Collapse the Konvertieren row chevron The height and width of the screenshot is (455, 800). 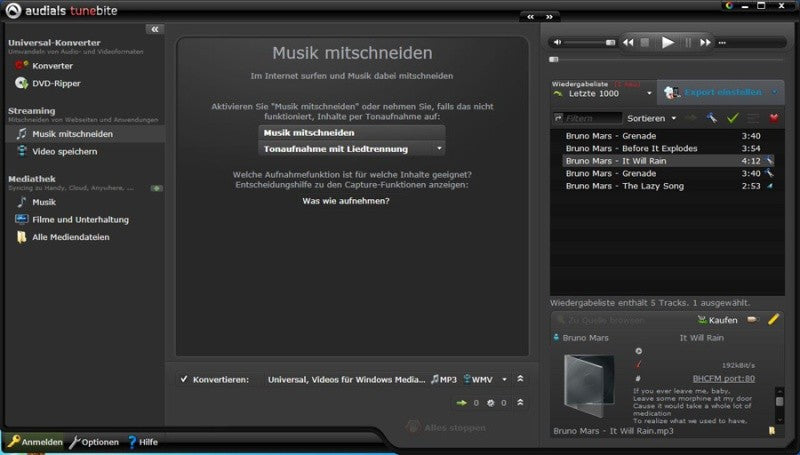point(520,379)
